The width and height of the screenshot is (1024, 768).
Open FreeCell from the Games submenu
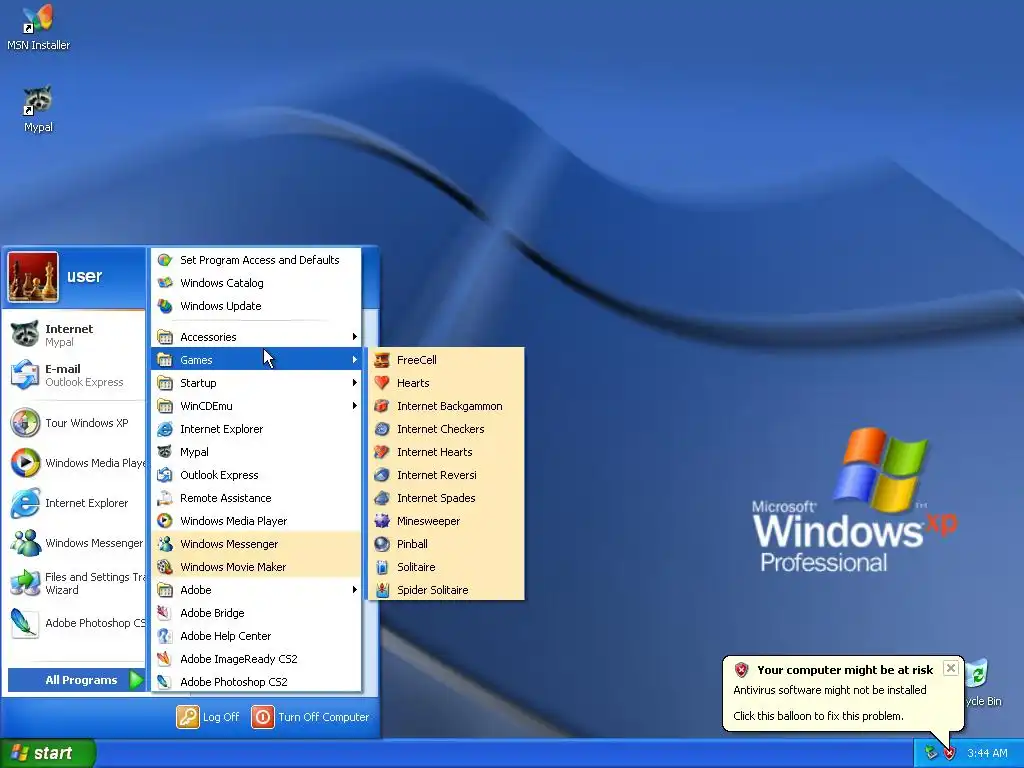446,360
